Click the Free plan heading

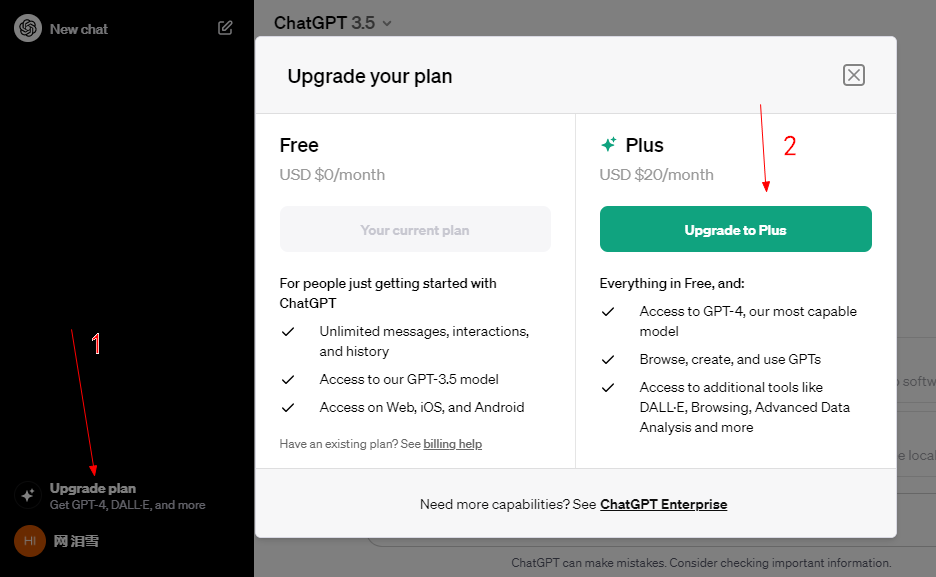tap(299, 145)
